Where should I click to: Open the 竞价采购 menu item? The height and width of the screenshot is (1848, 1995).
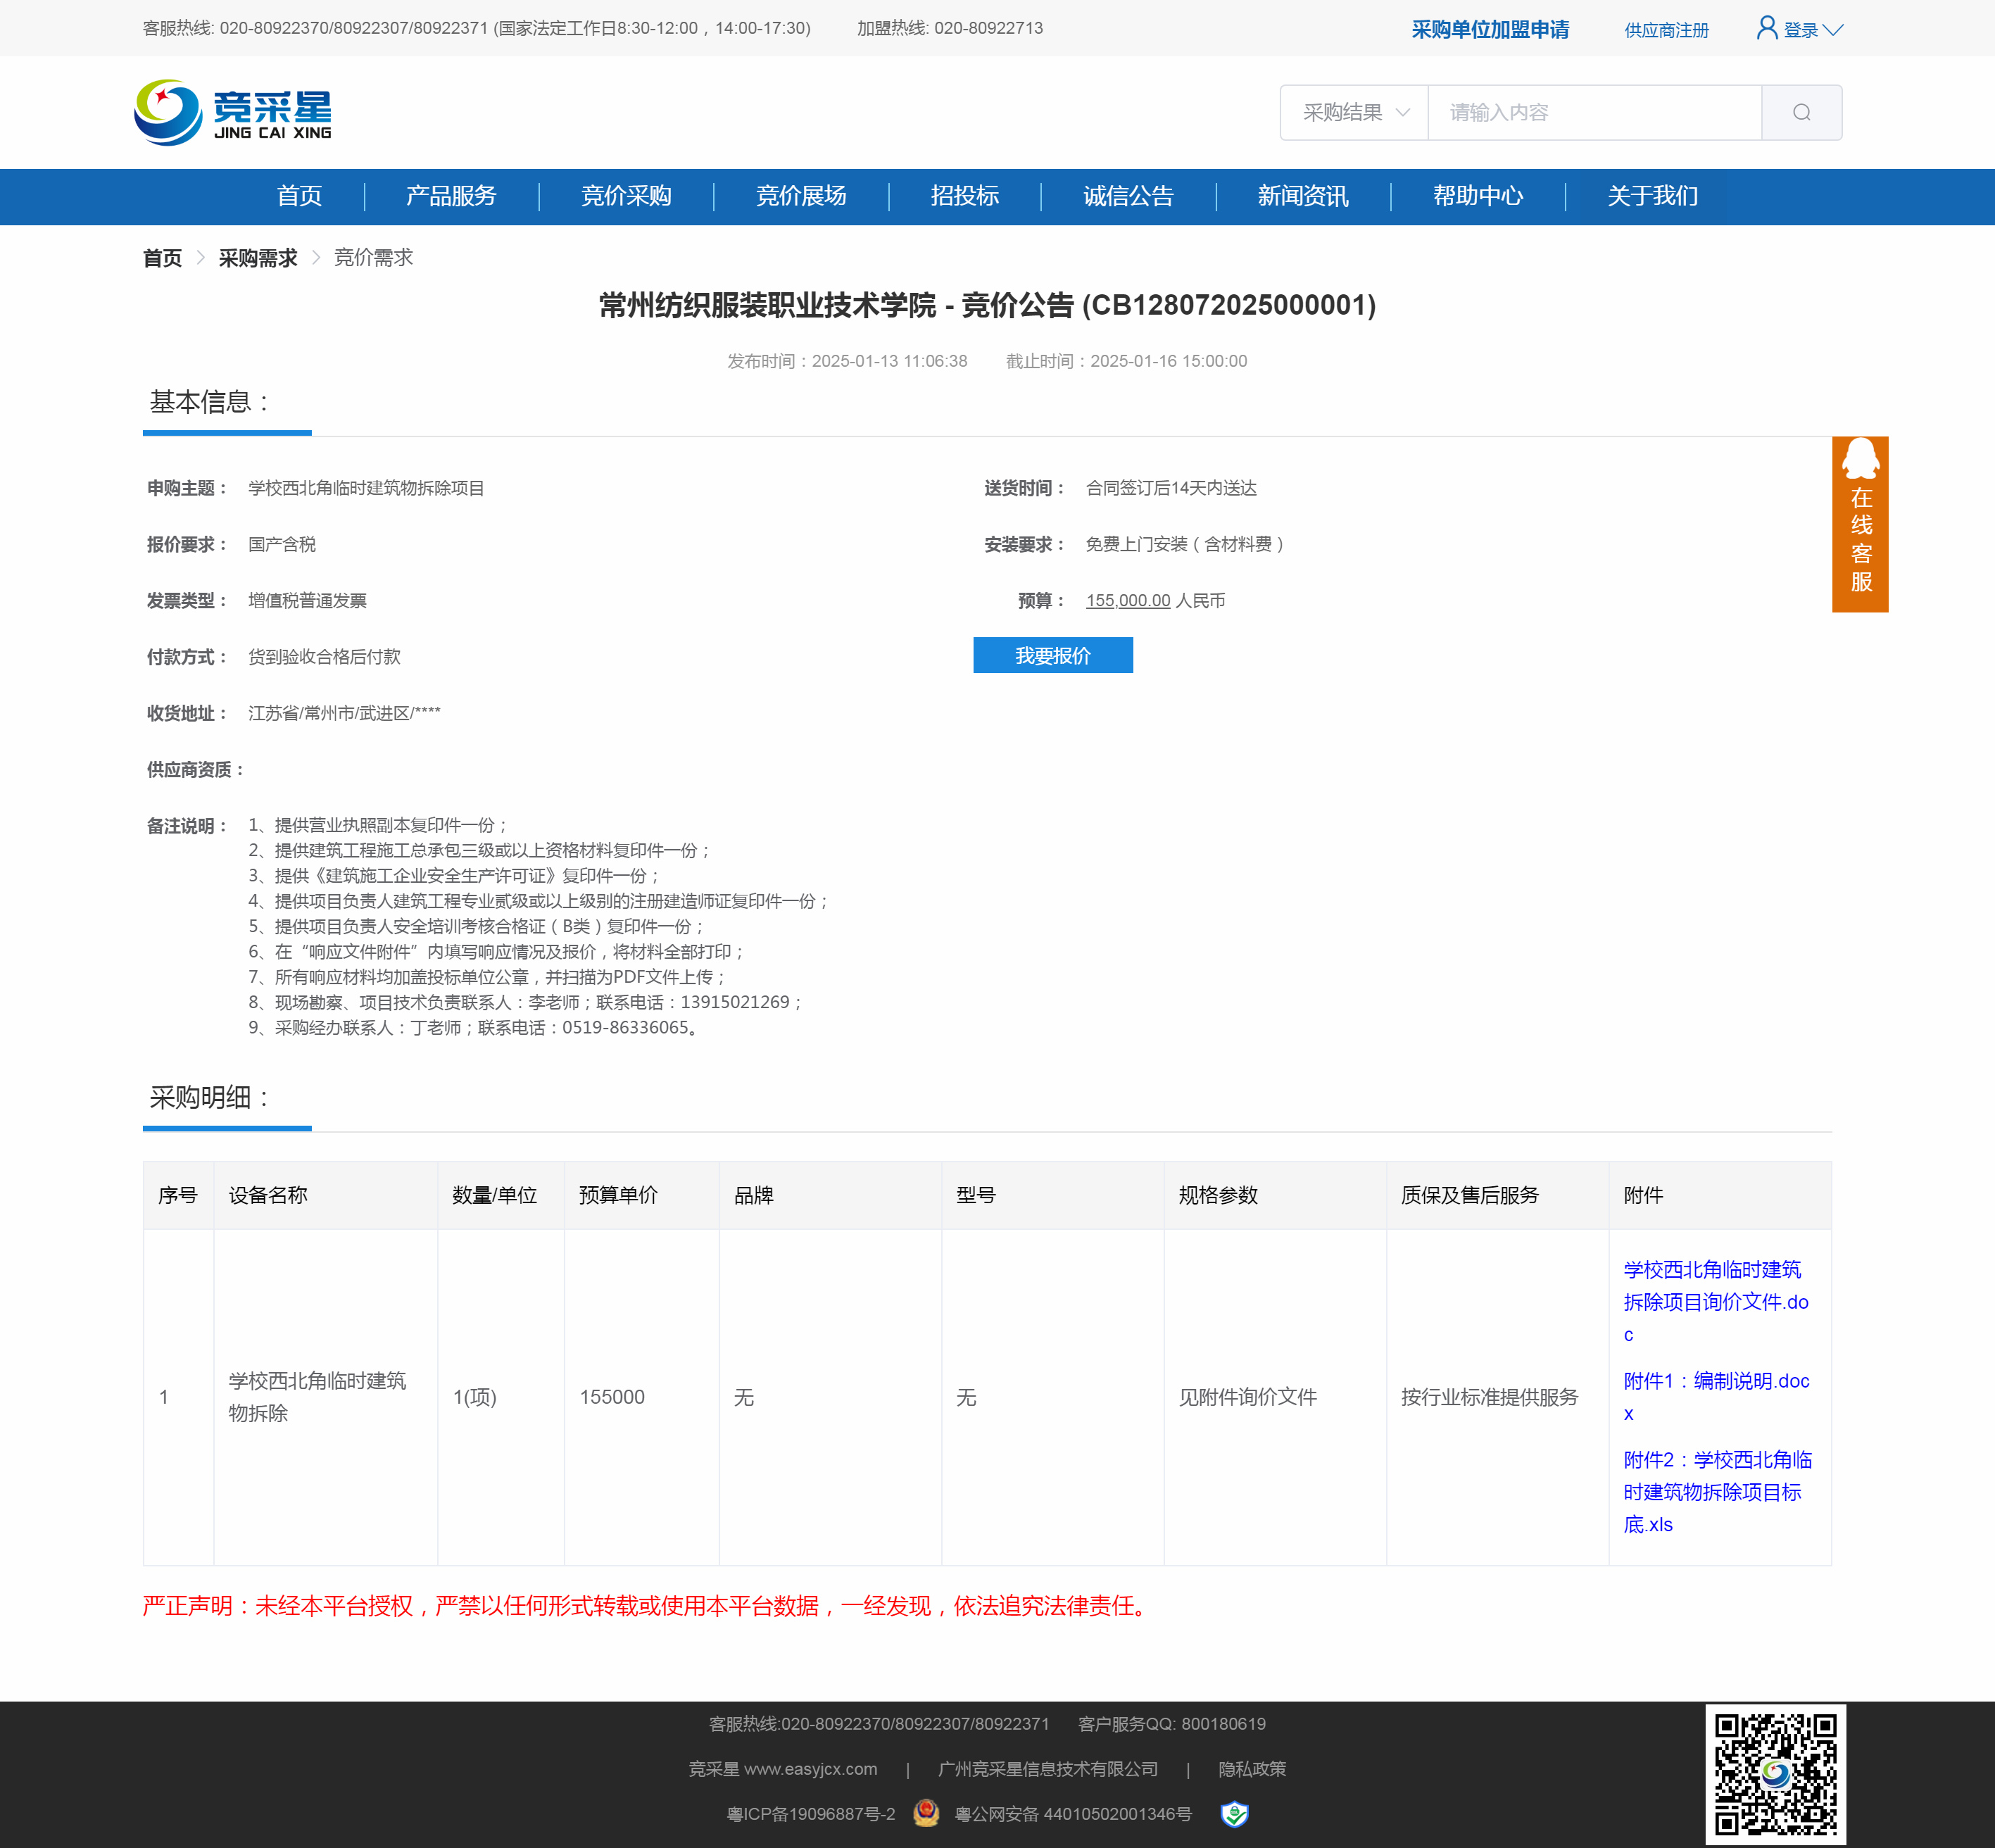[626, 196]
